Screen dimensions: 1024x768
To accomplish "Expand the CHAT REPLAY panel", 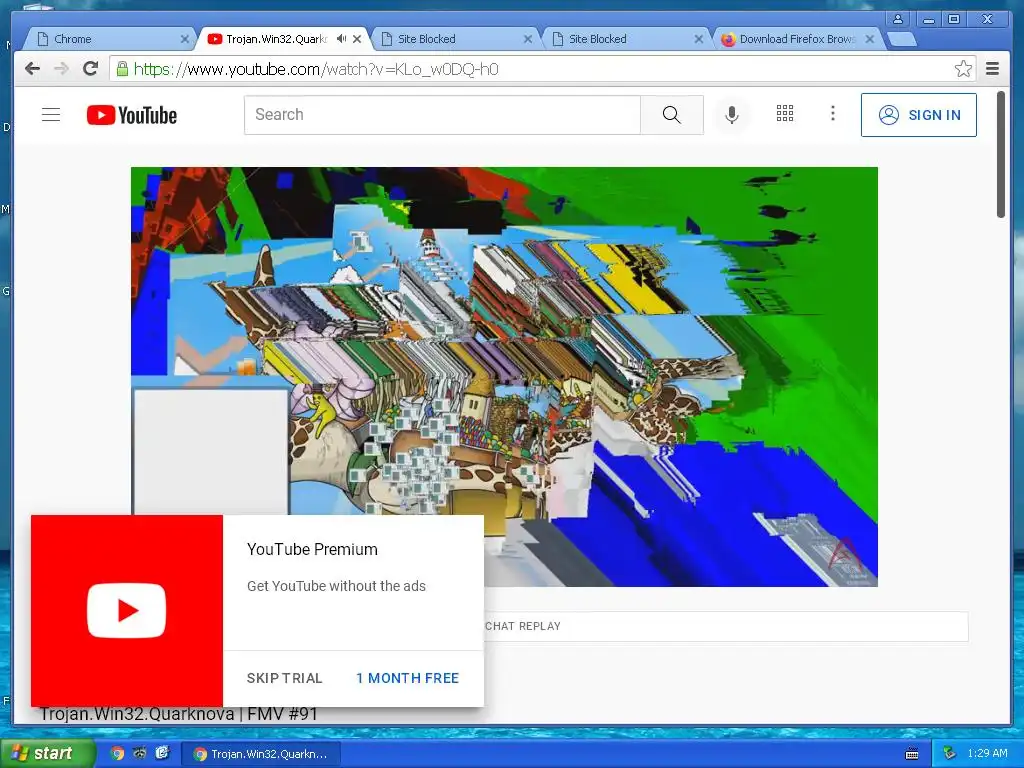I will click(x=725, y=626).
